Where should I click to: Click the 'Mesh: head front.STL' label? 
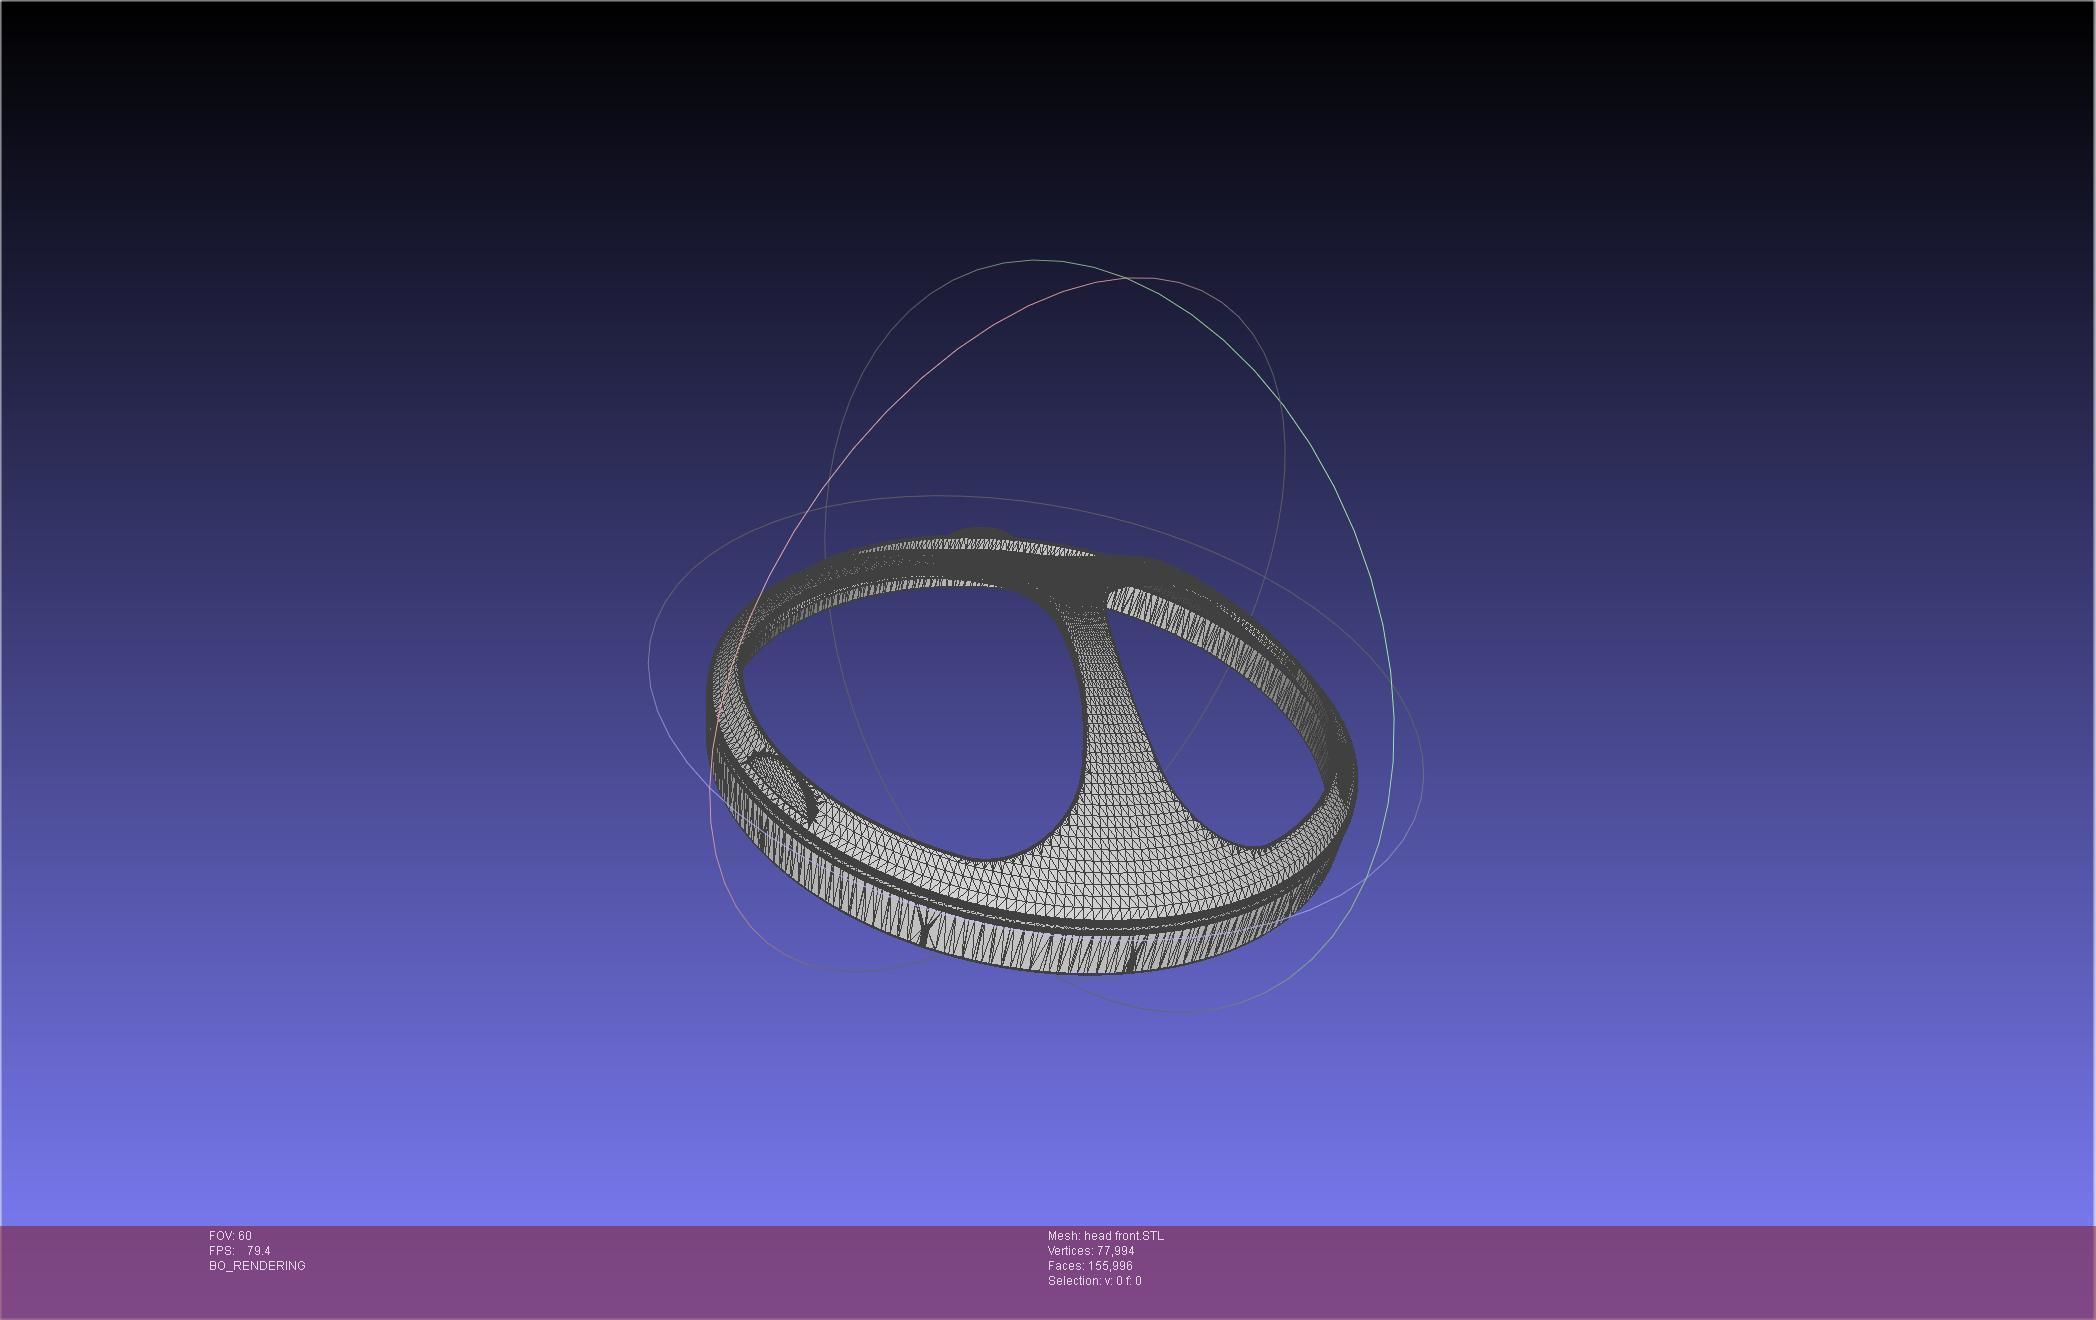click(x=1105, y=1236)
